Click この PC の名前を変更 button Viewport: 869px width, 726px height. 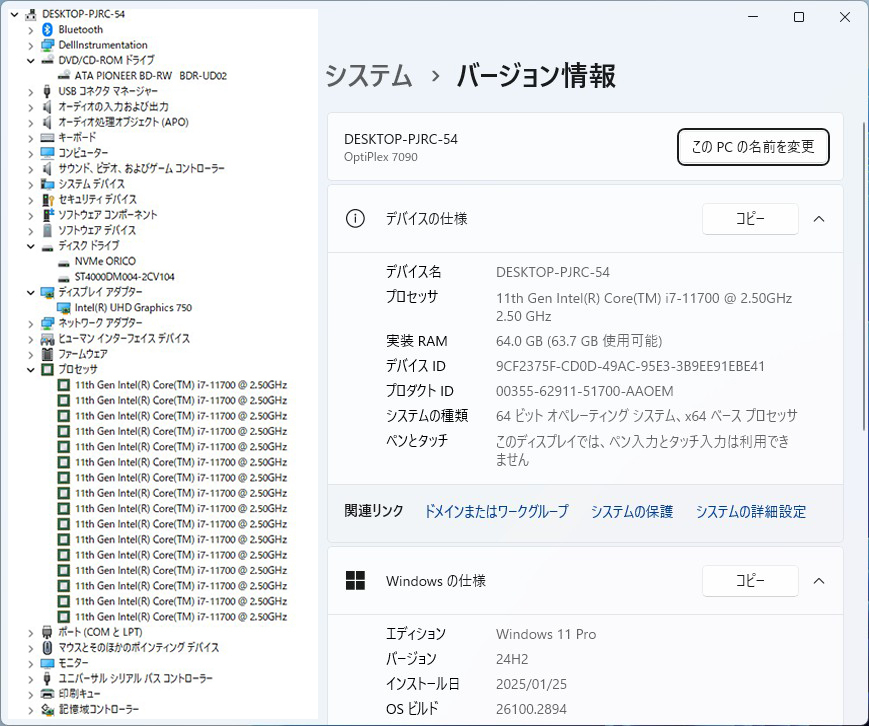point(753,147)
